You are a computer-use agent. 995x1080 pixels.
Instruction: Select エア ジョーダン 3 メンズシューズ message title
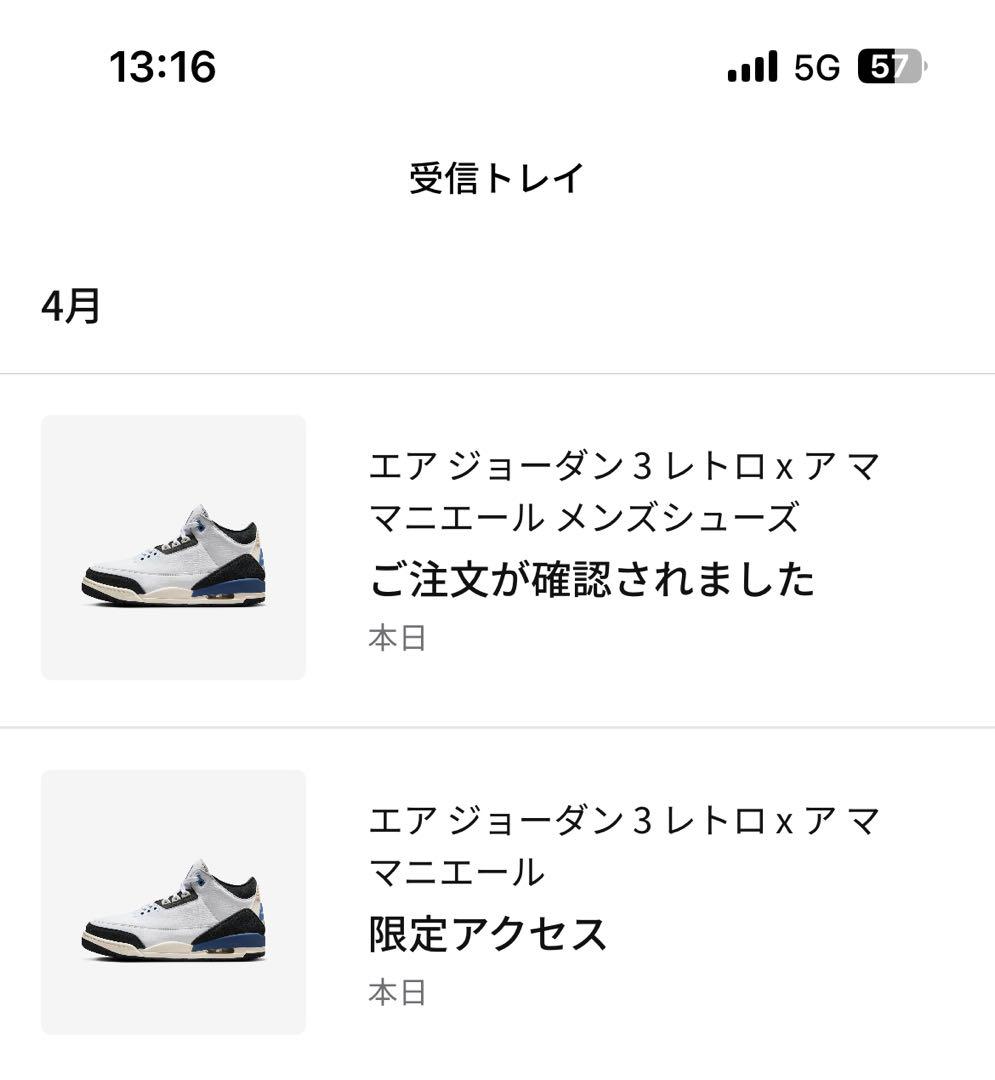(625, 492)
